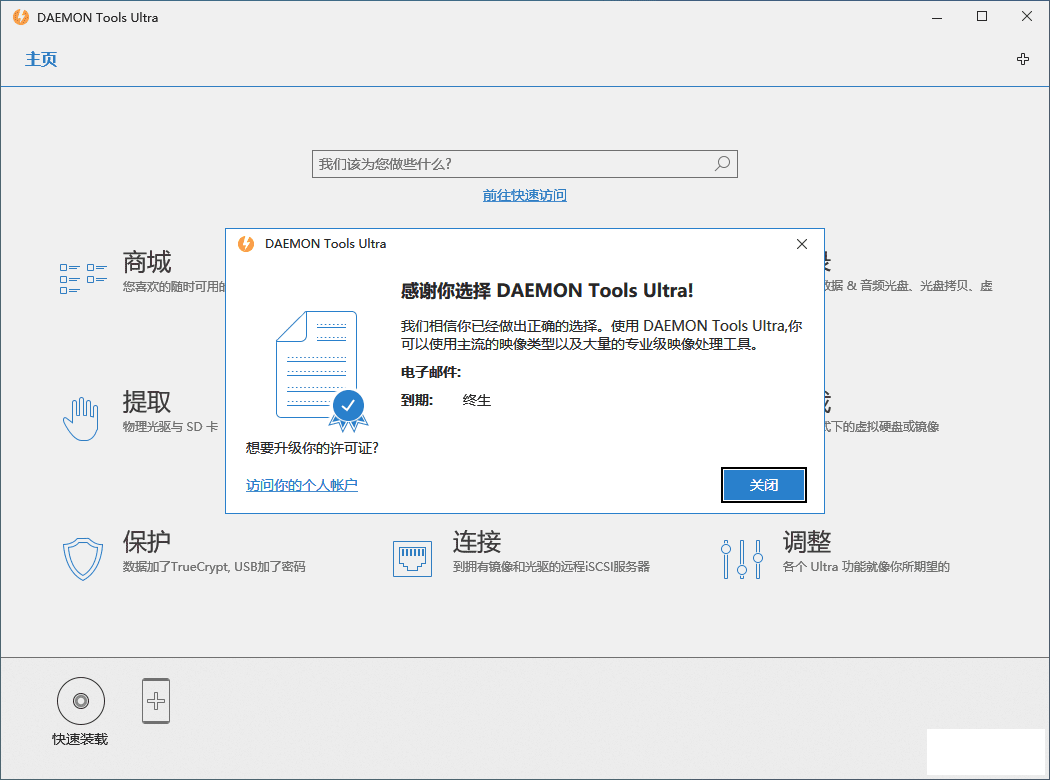Click the 物理光驱与 SD 卡 description
This screenshot has height=780, width=1050.
170,426
